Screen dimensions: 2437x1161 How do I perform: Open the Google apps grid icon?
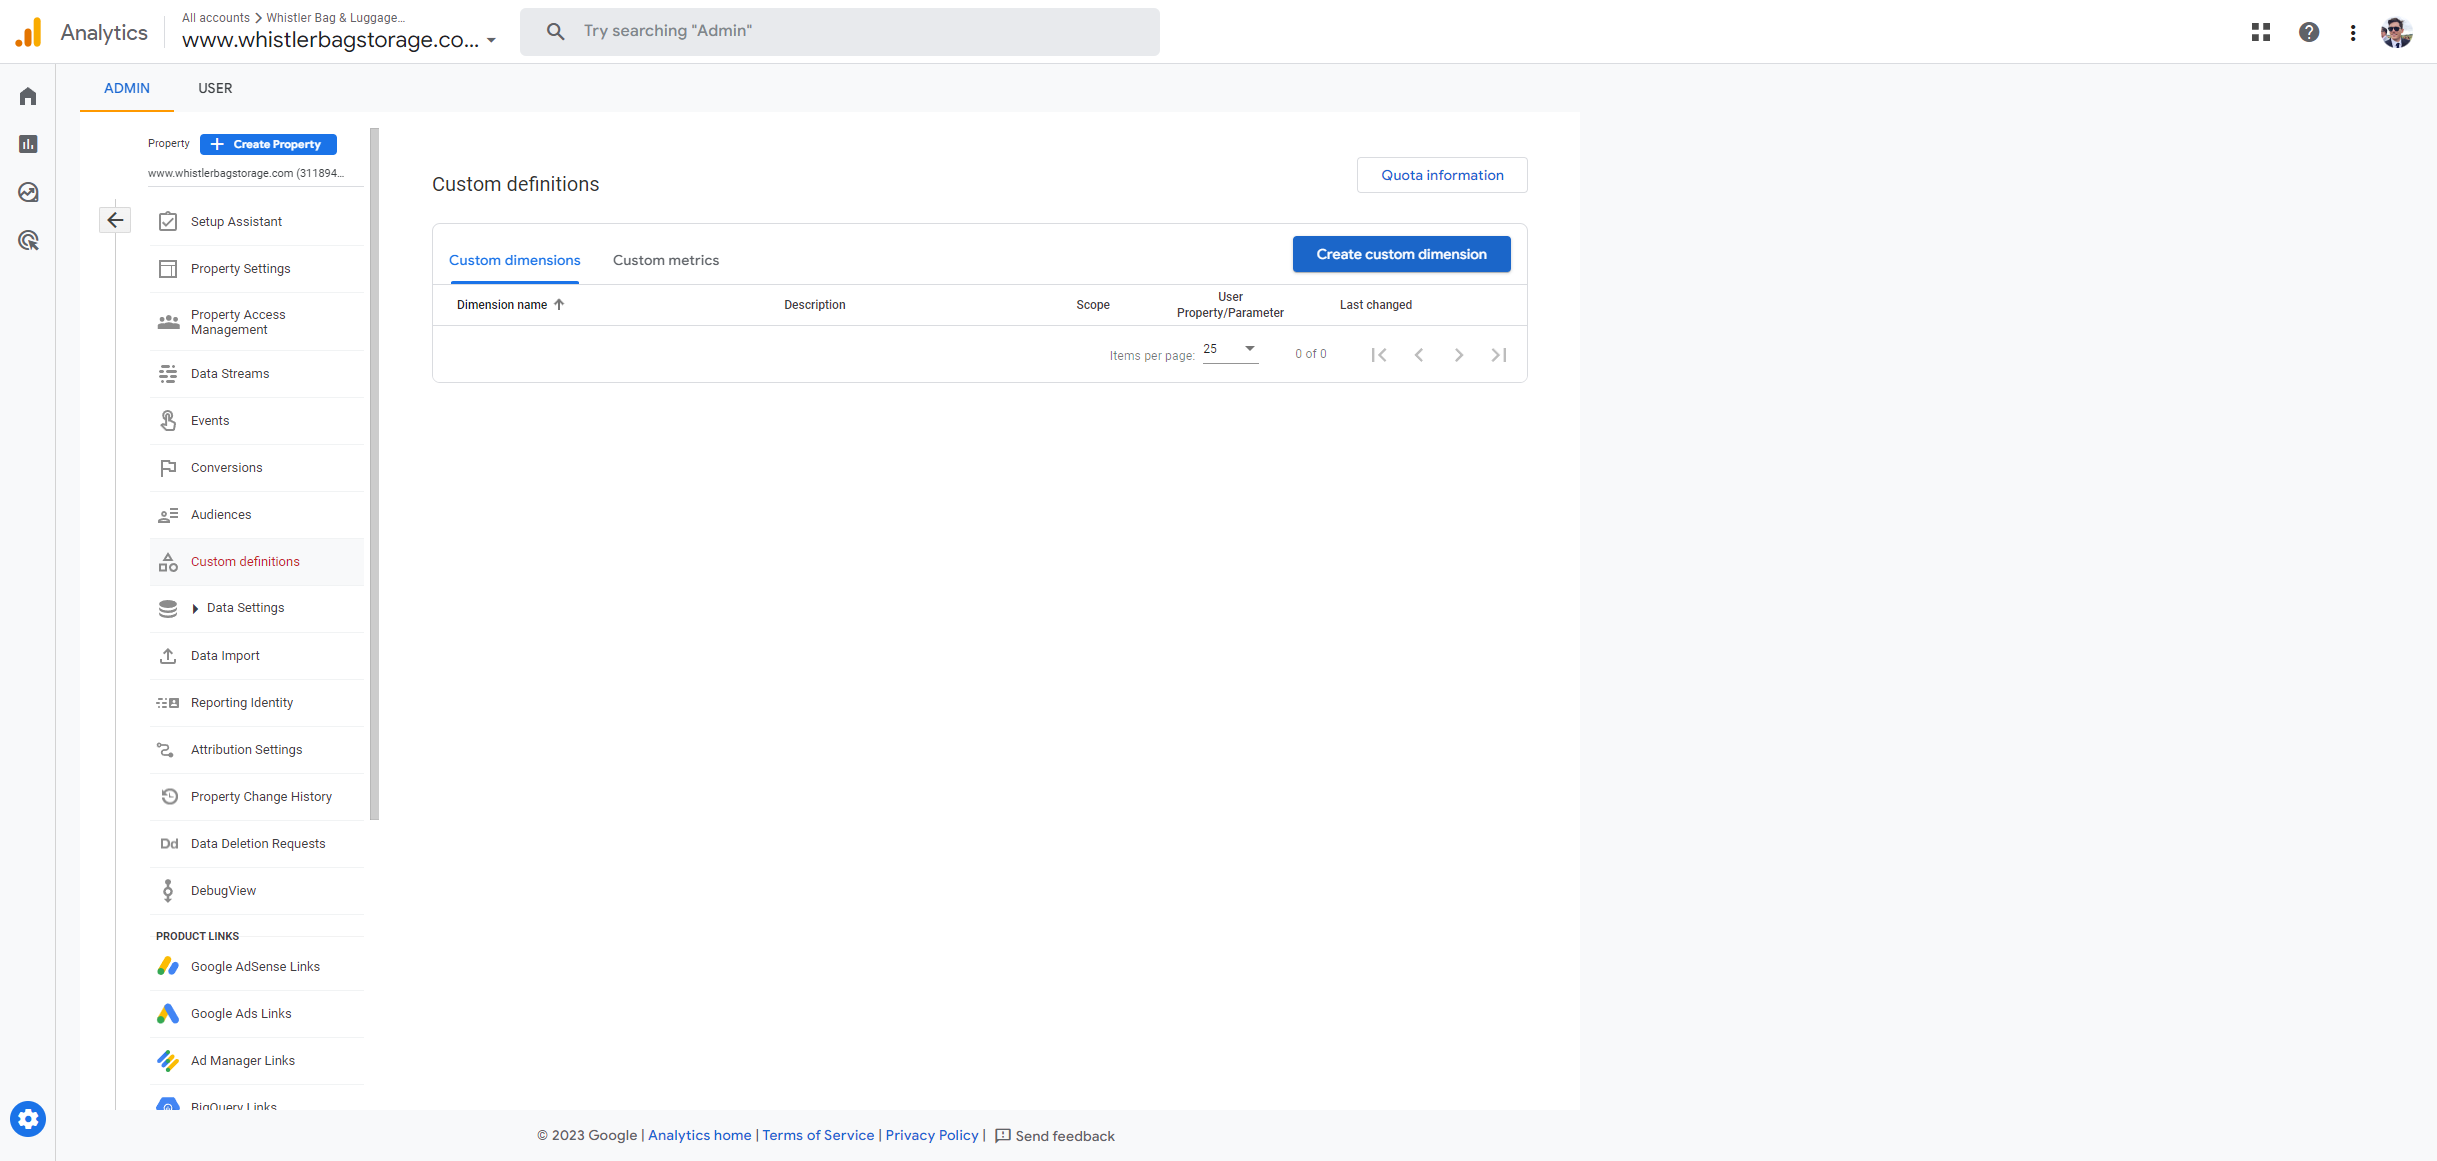pos(2261,32)
